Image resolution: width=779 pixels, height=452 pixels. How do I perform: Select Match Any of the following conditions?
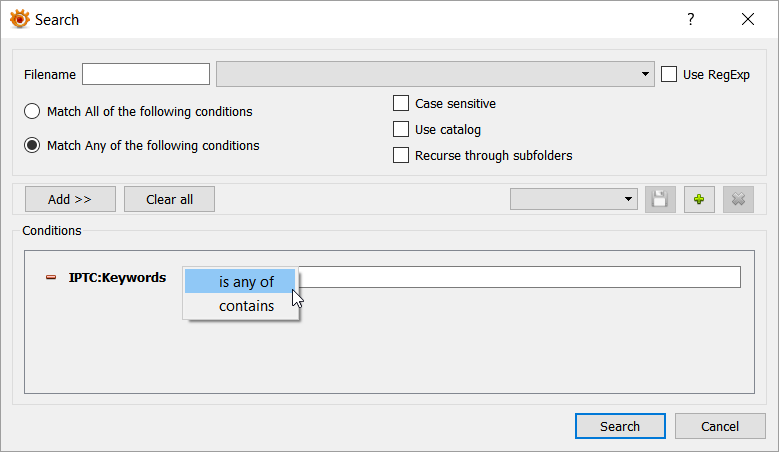click(32, 146)
